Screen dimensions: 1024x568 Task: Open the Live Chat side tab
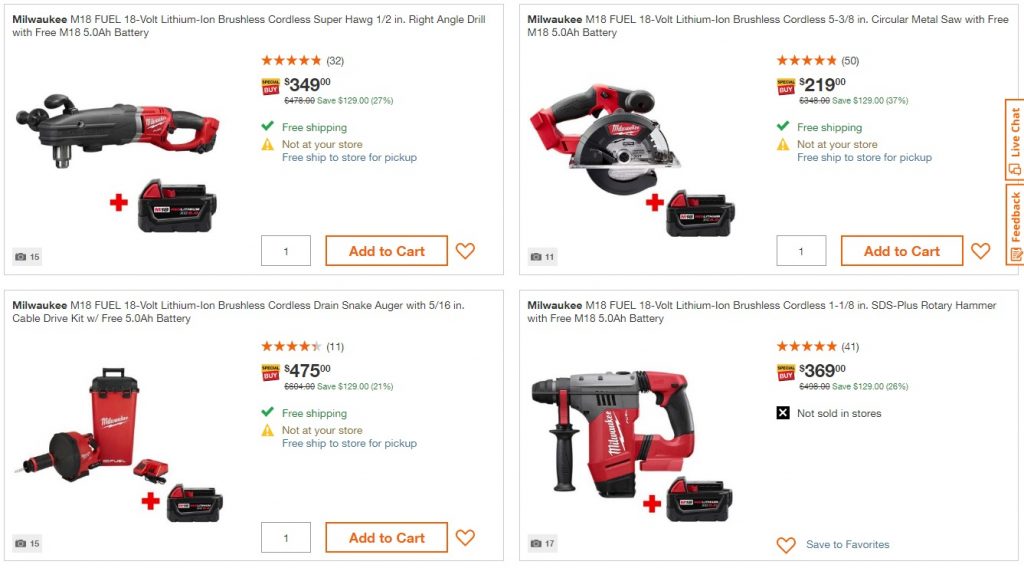click(1014, 139)
